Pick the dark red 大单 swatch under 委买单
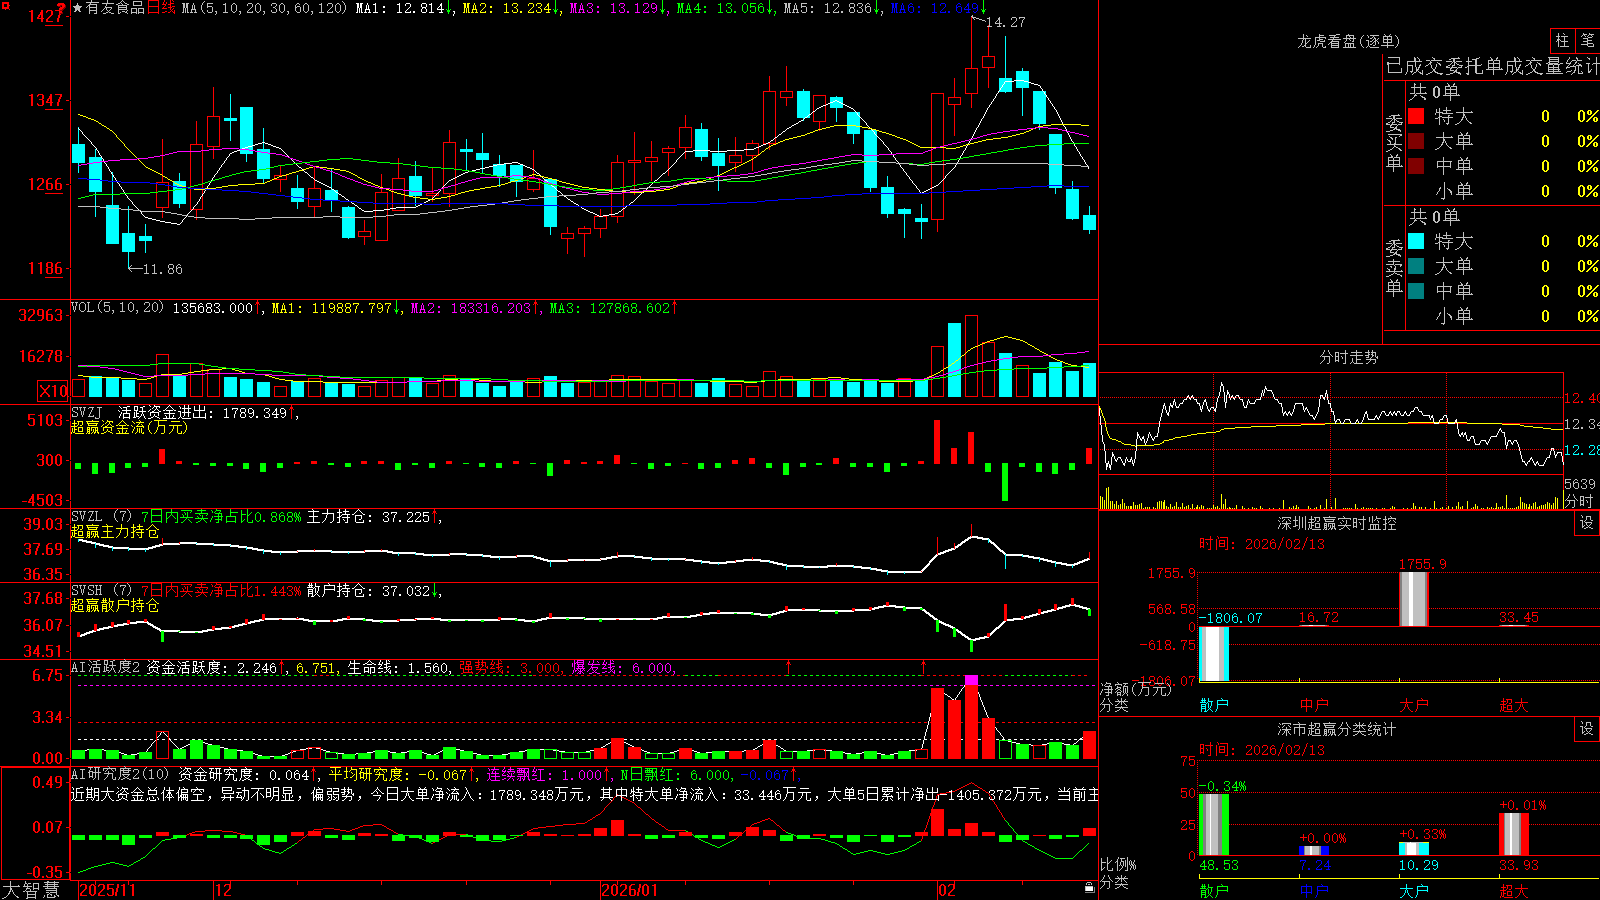 (x=1416, y=141)
